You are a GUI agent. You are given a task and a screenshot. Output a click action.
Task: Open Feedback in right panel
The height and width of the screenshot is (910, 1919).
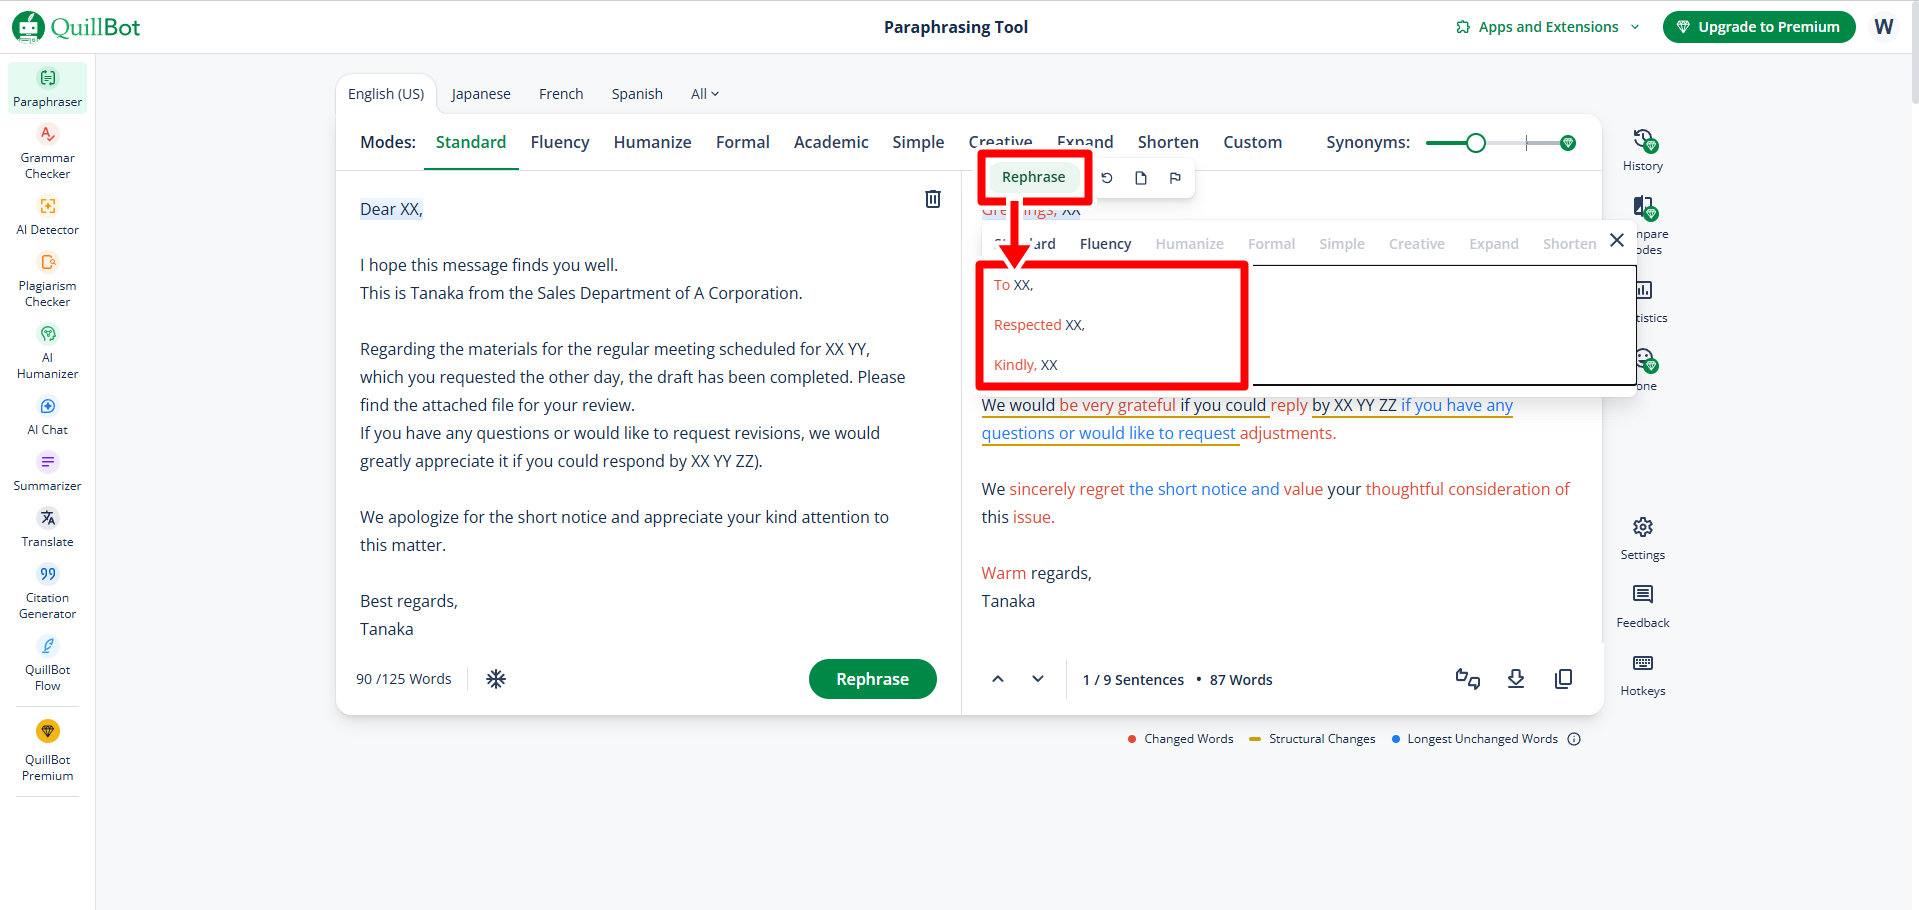pos(1643,607)
